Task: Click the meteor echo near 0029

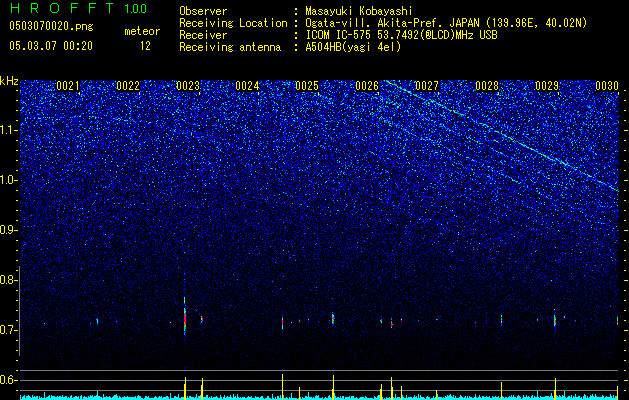Action: click(x=555, y=320)
